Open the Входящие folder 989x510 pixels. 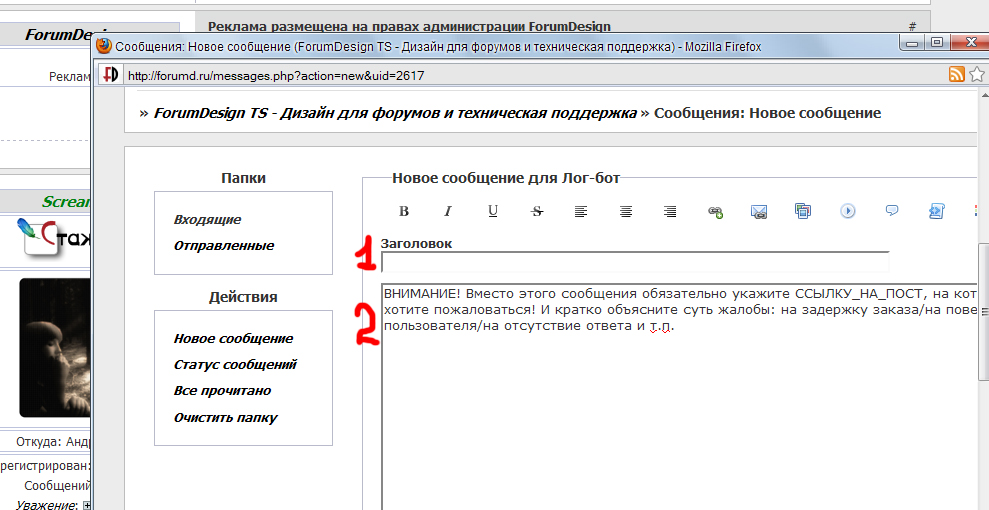(x=207, y=220)
